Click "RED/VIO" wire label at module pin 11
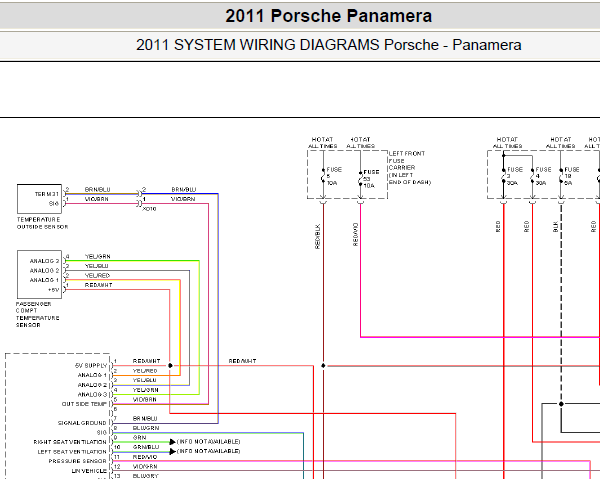600x479 pixels. pos(145,457)
